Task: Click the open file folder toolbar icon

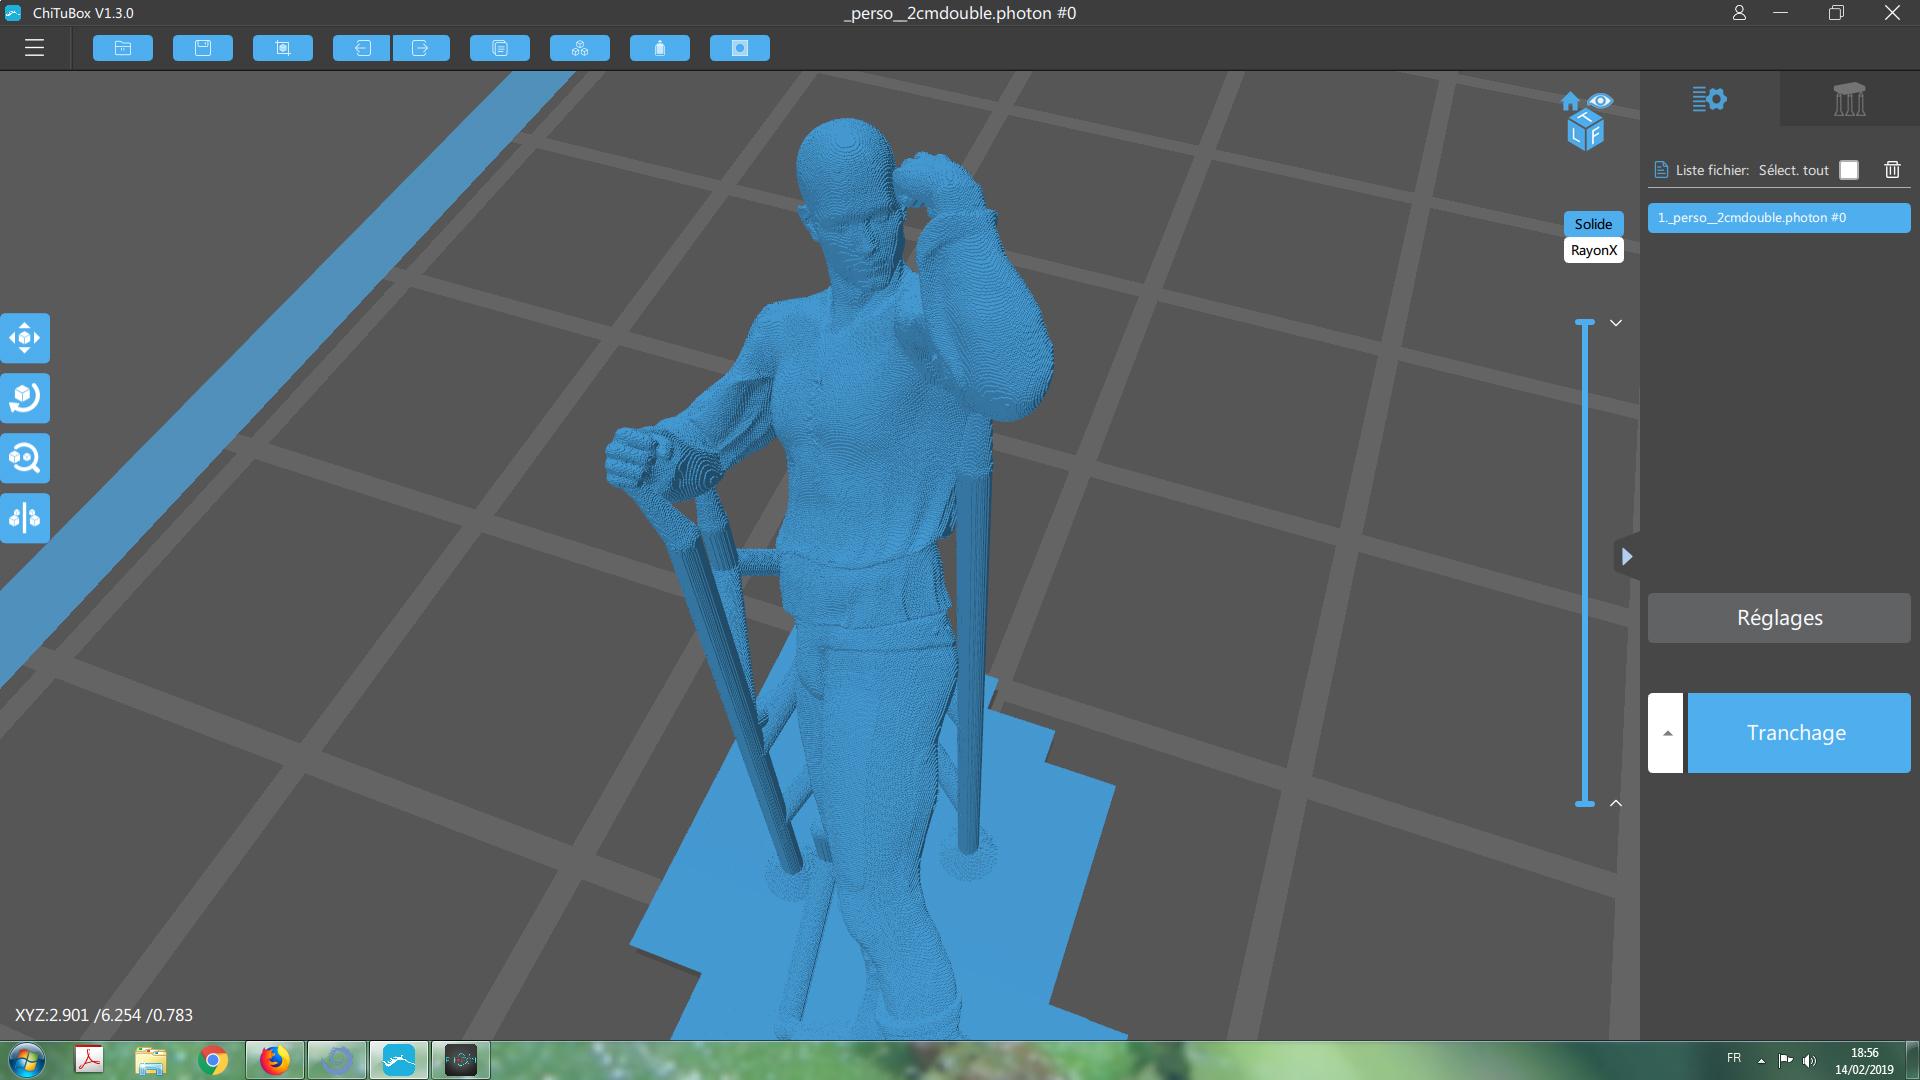Action: (x=123, y=48)
